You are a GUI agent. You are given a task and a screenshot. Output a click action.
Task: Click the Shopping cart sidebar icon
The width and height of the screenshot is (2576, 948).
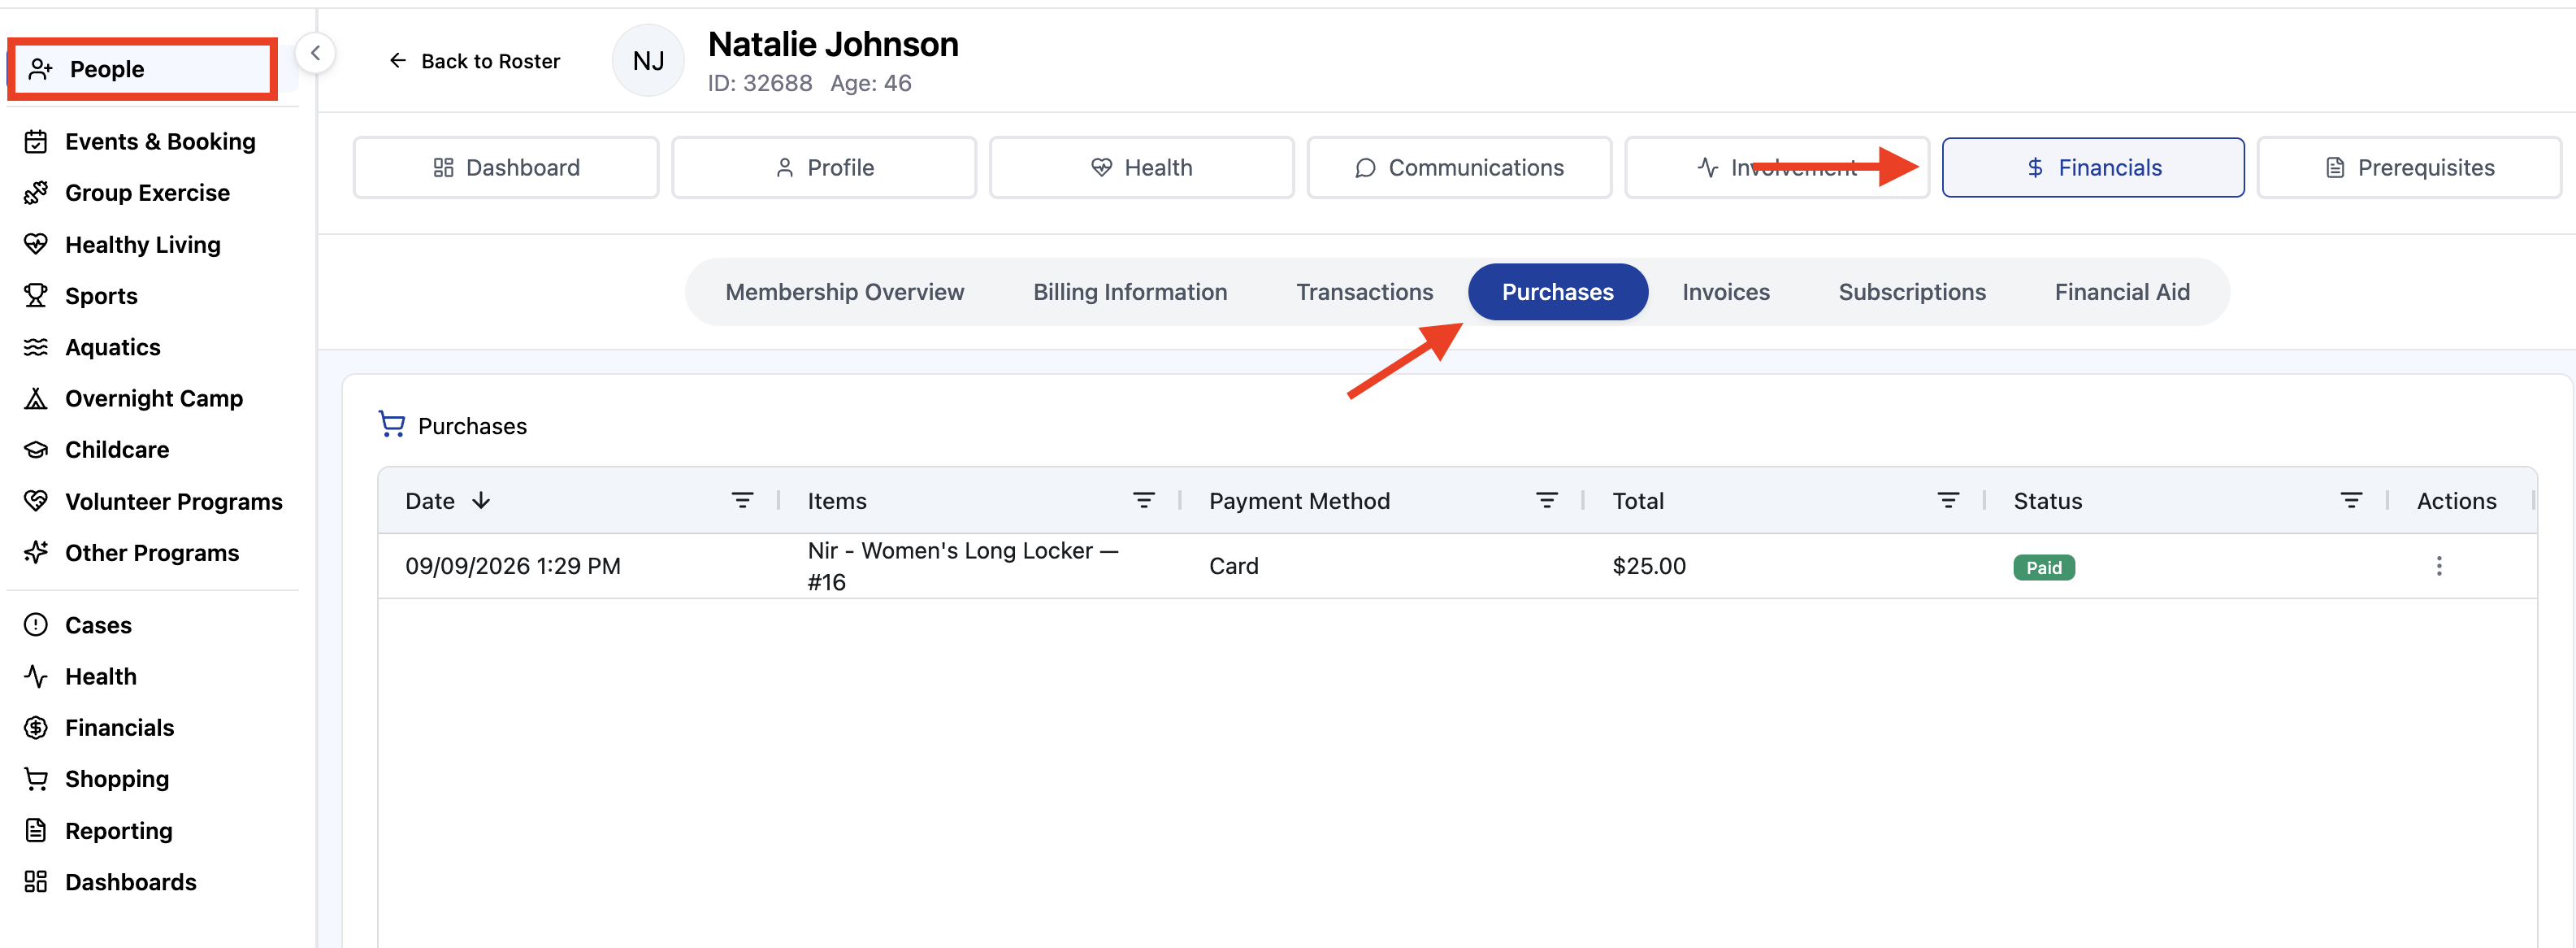36,779
